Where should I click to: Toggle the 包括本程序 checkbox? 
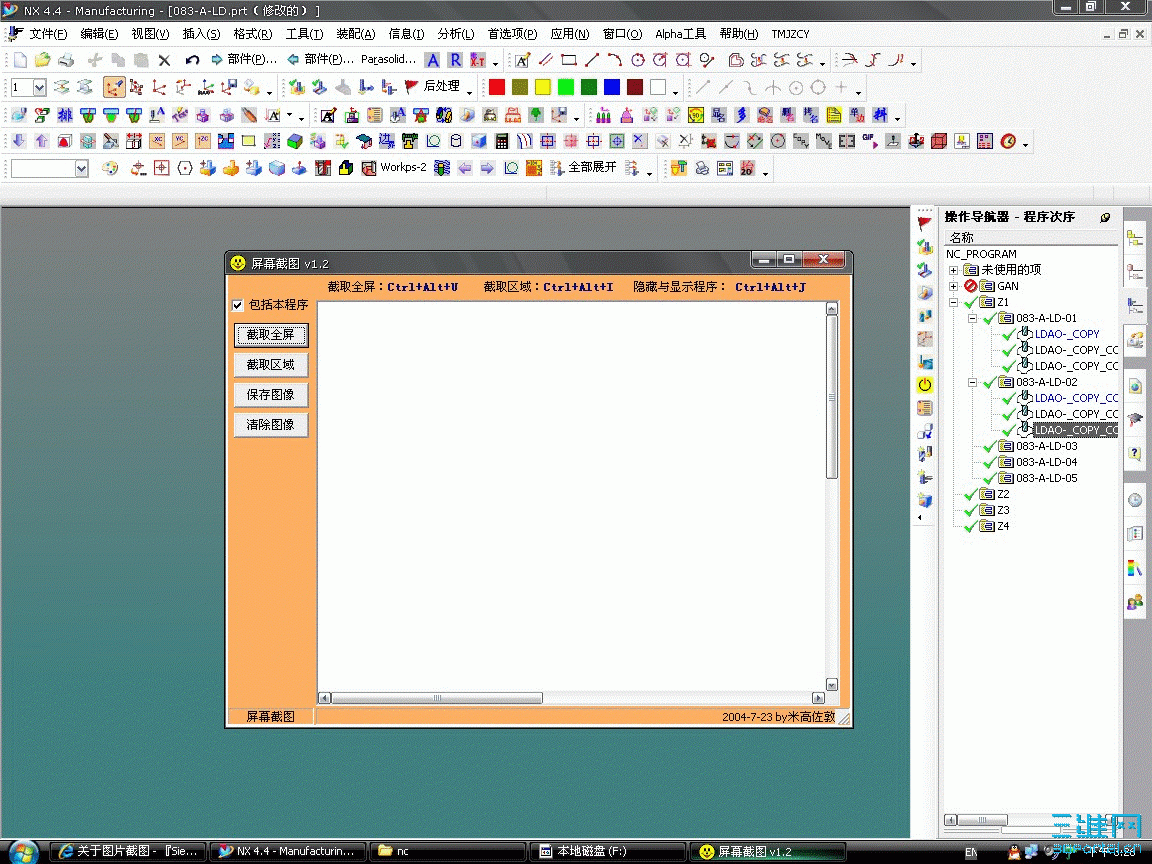point(238,305)
